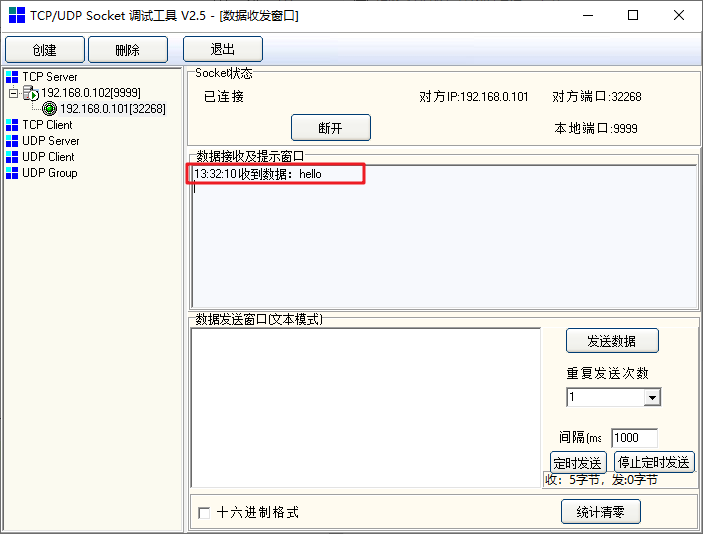This screenshot has width=703, height=534.
Task: Click the application logo in title bar
Action: pos(17,15)
